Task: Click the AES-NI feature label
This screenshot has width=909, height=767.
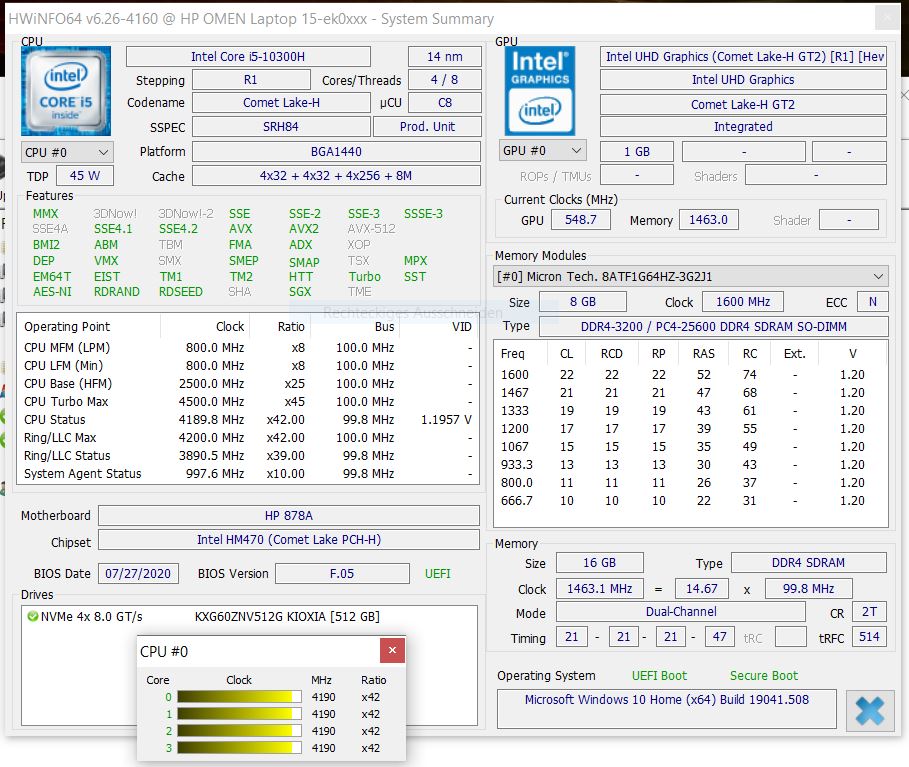Action: 52,292
